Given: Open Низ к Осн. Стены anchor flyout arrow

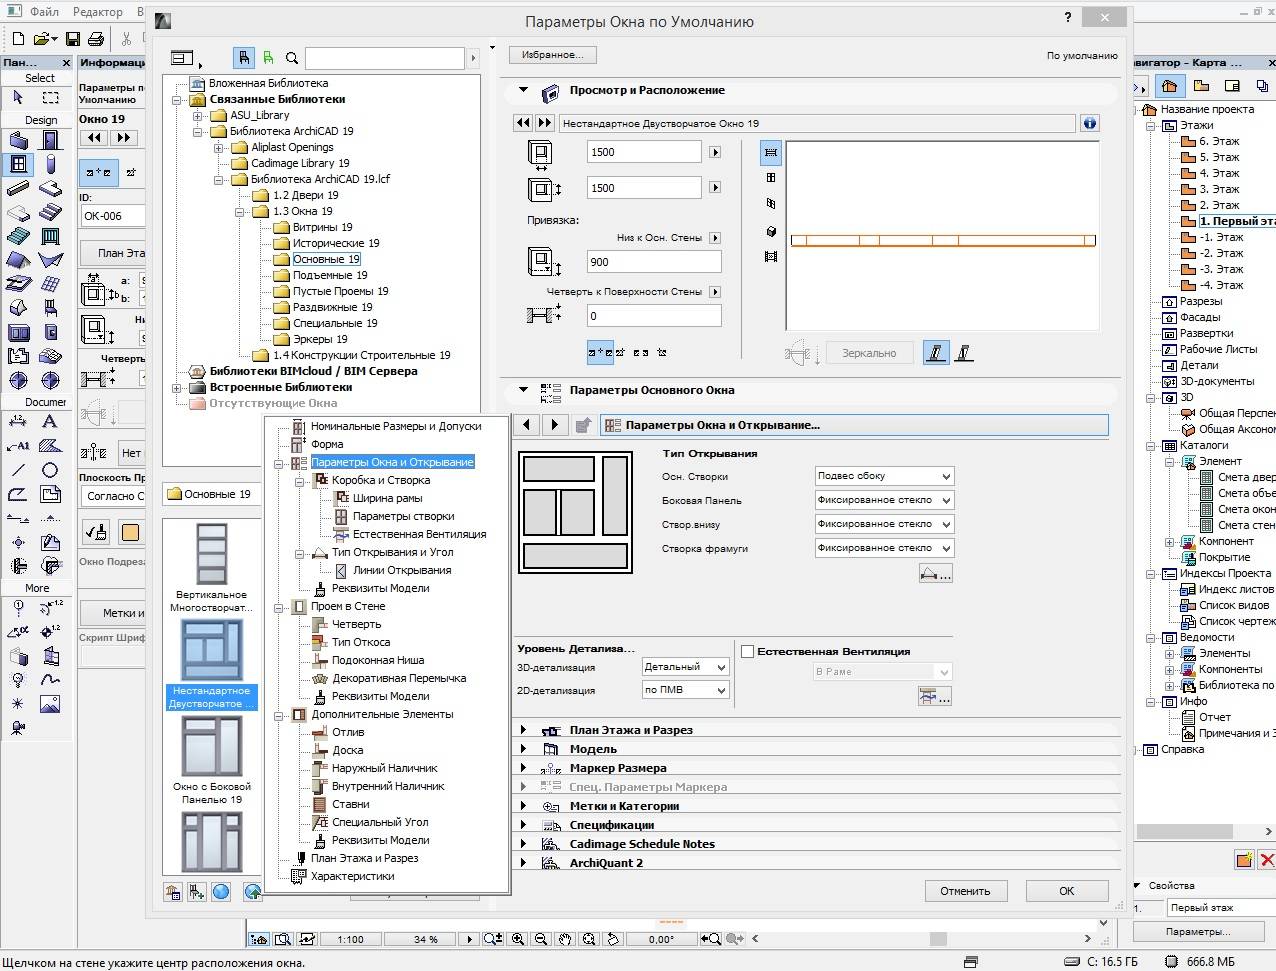Looking at the screenshot, I should pyautogui.click(x=714, y=238).
